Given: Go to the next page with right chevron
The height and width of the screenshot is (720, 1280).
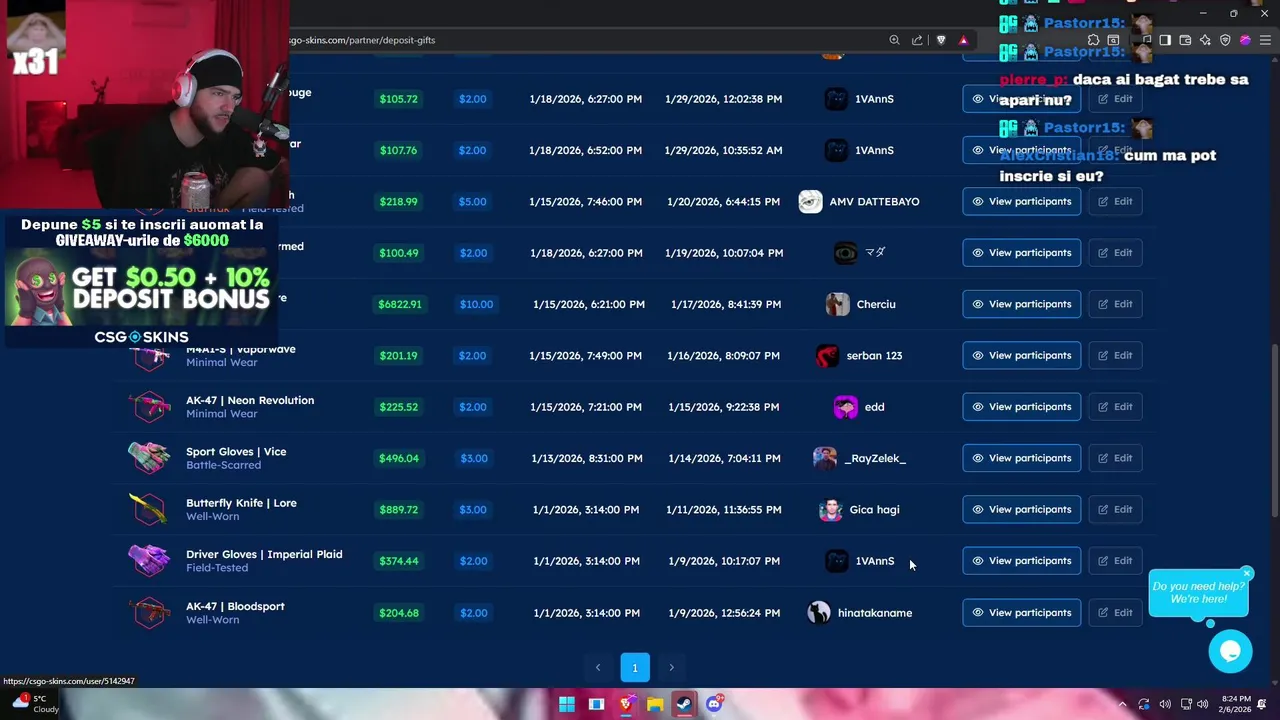Looking at the screenshot, I should (x=671, y=667).
